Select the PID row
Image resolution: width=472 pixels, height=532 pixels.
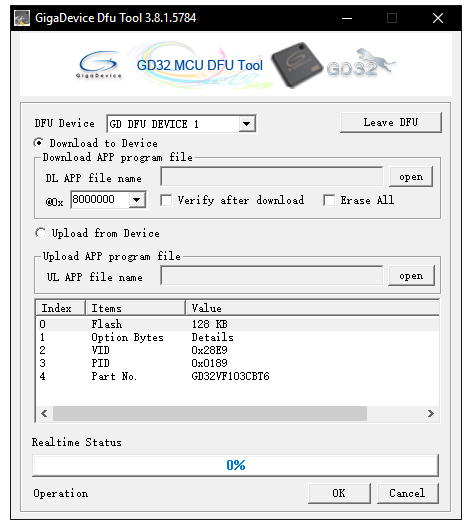(x=238, y=363)
